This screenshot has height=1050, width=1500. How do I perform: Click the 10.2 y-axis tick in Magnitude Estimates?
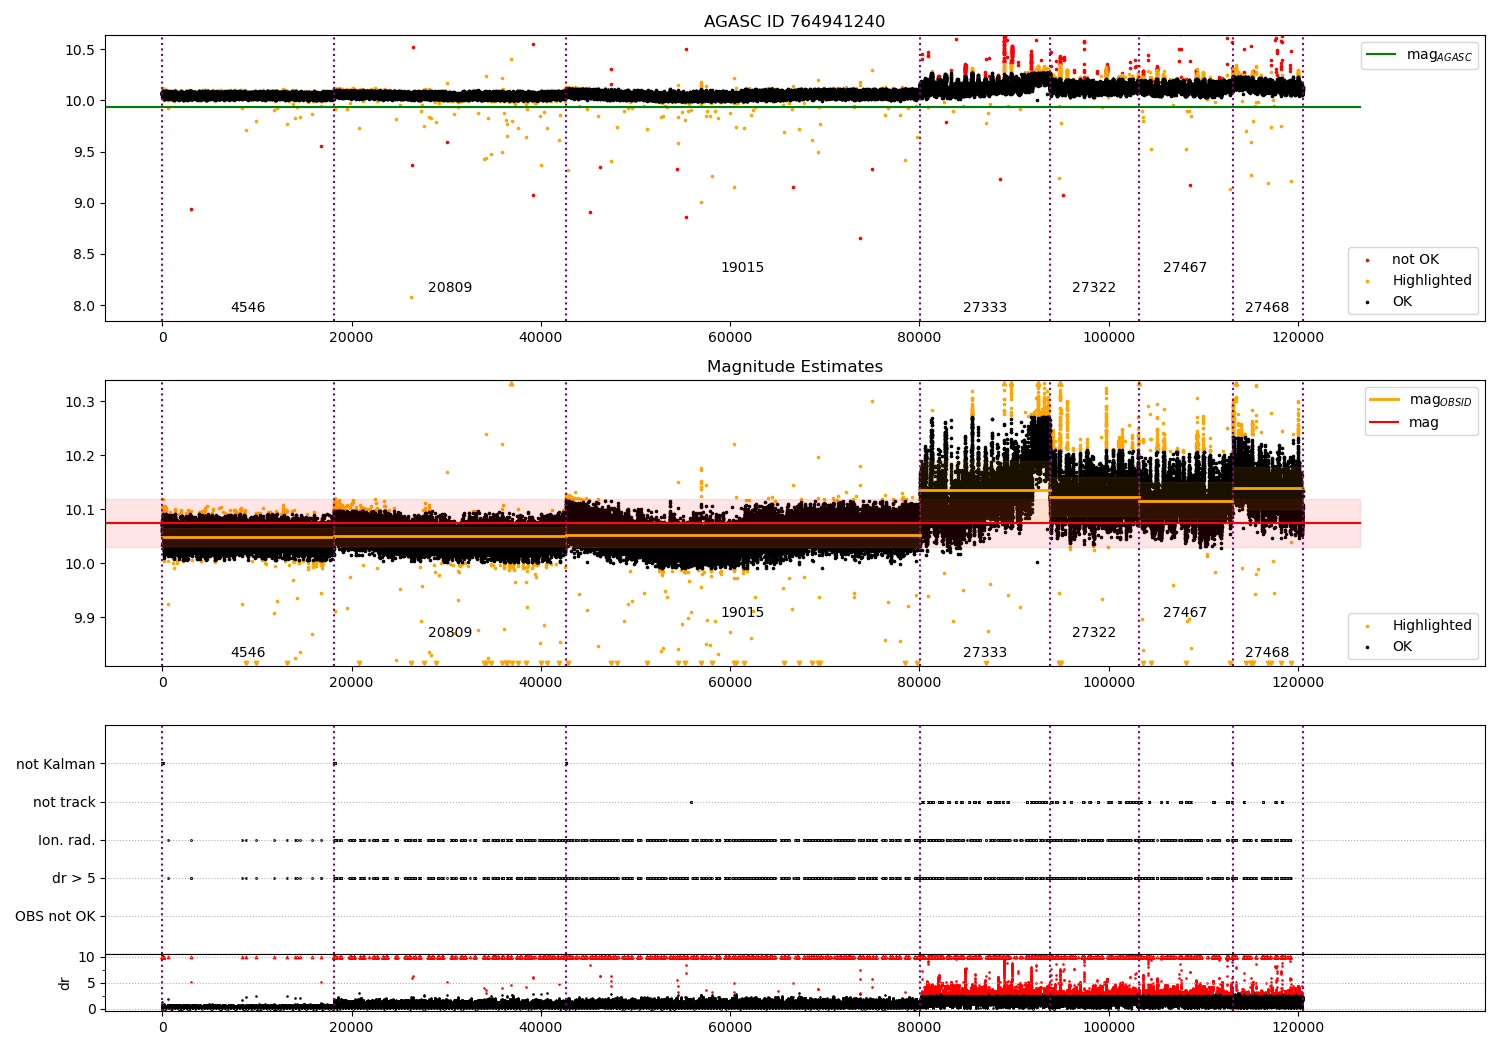pyautogui.click(x=79, y=456)
